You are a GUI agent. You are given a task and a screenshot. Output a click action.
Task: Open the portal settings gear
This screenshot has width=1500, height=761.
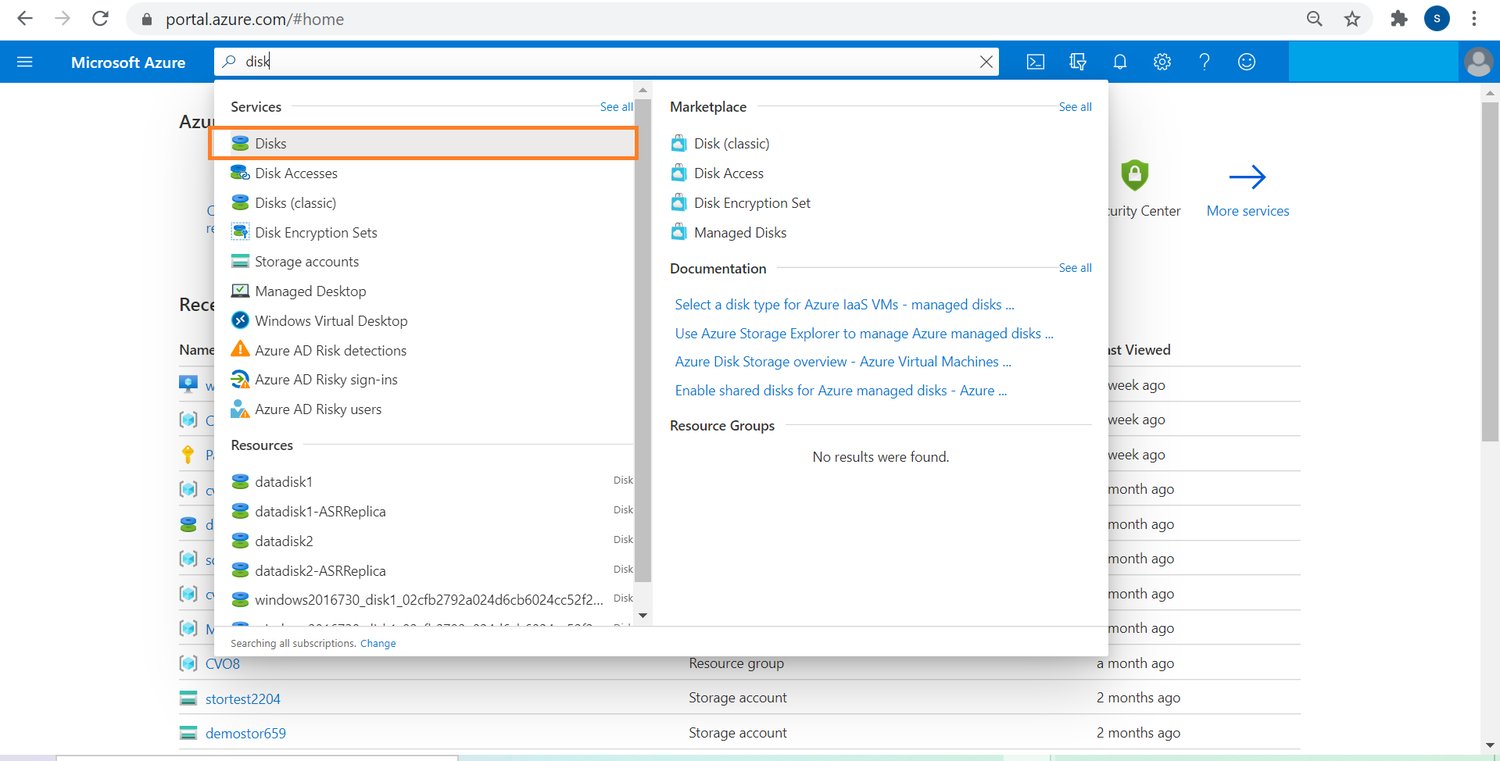coord(1162,62)
